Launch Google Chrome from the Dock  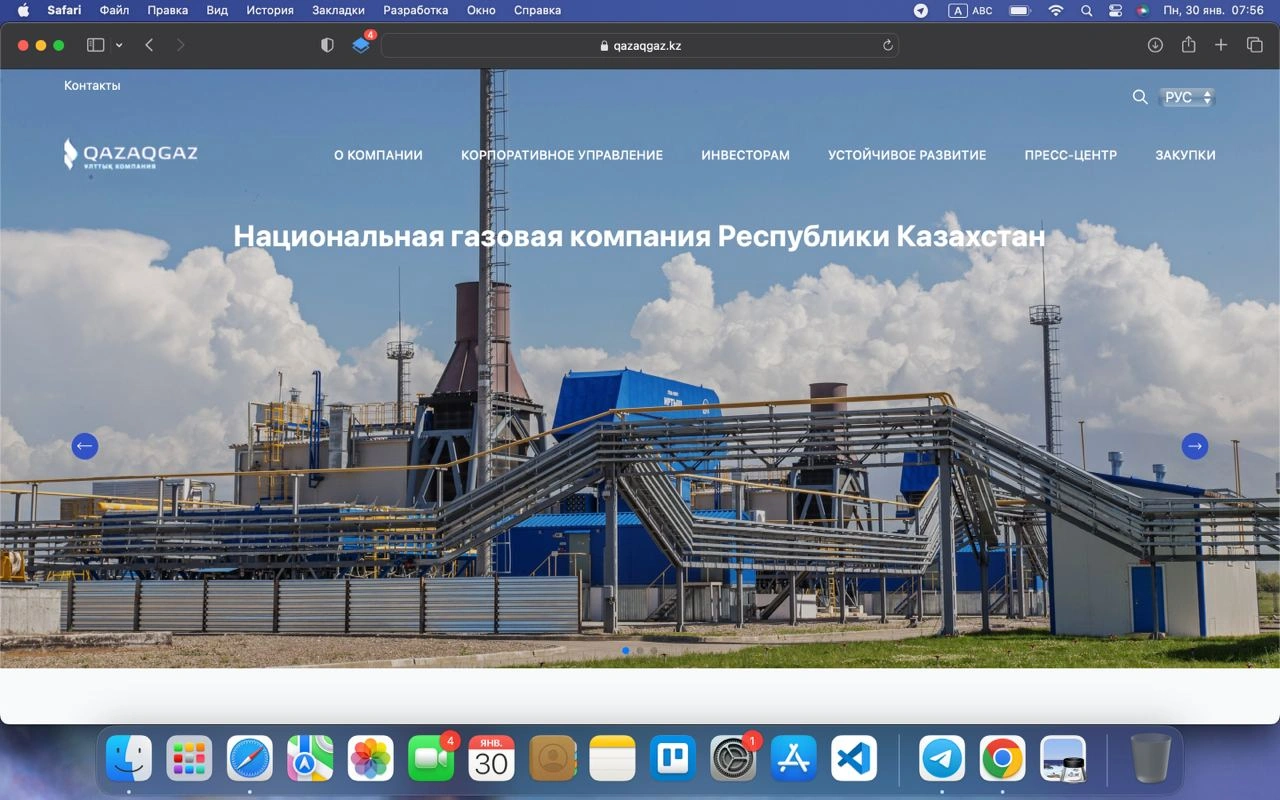point(1002,758)
